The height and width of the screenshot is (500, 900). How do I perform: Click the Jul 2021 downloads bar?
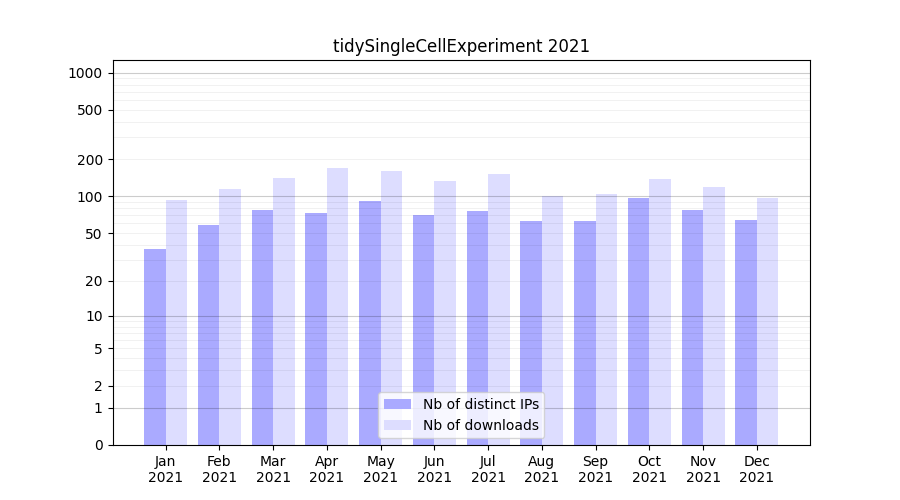[x=499, y=309]
